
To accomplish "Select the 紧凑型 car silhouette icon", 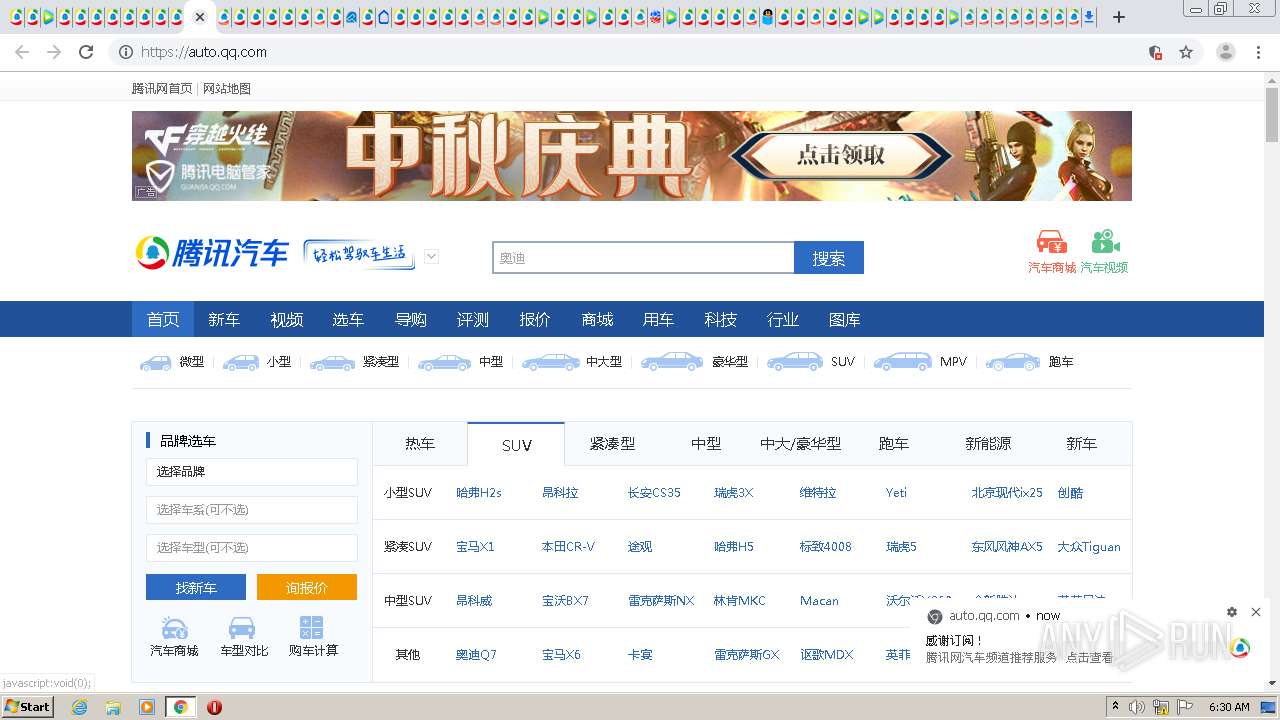I will click(332, 362).
